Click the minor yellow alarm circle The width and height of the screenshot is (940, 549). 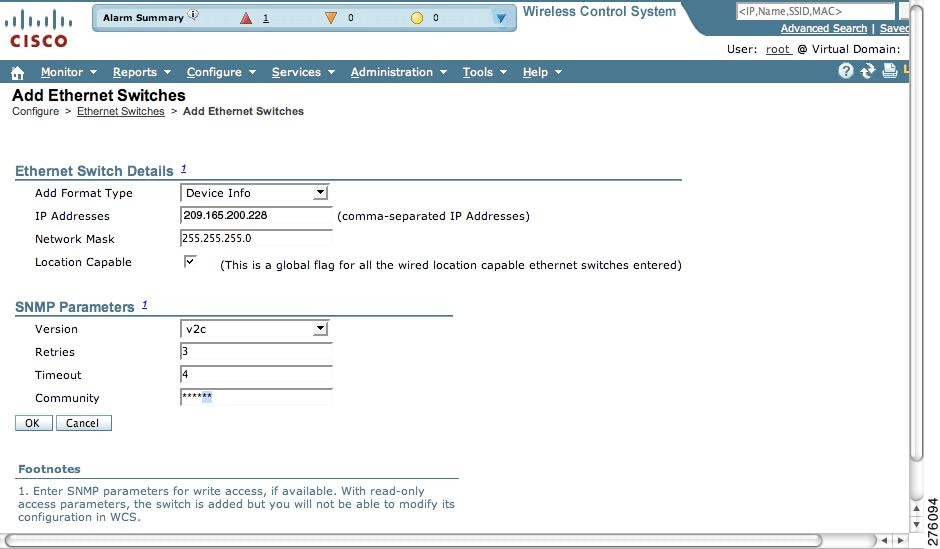417,18
